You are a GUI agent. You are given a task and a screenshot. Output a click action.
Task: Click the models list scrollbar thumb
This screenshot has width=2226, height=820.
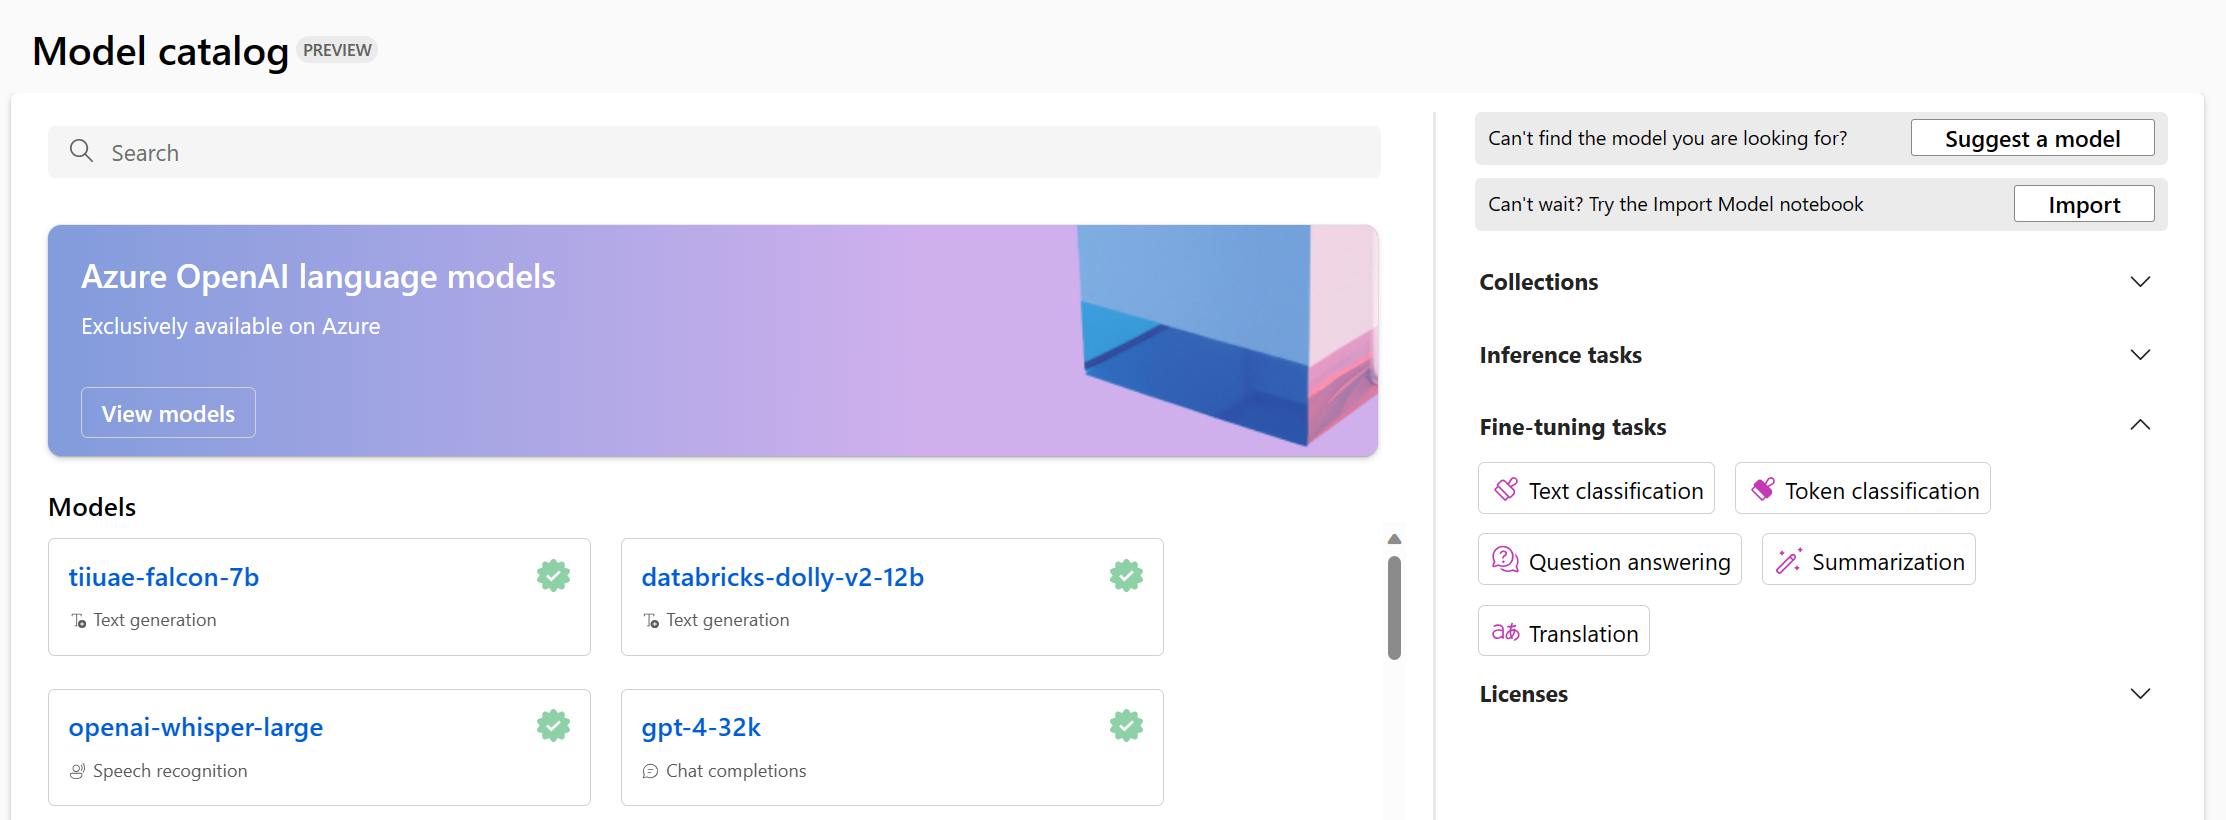(x=1394, y=608)
